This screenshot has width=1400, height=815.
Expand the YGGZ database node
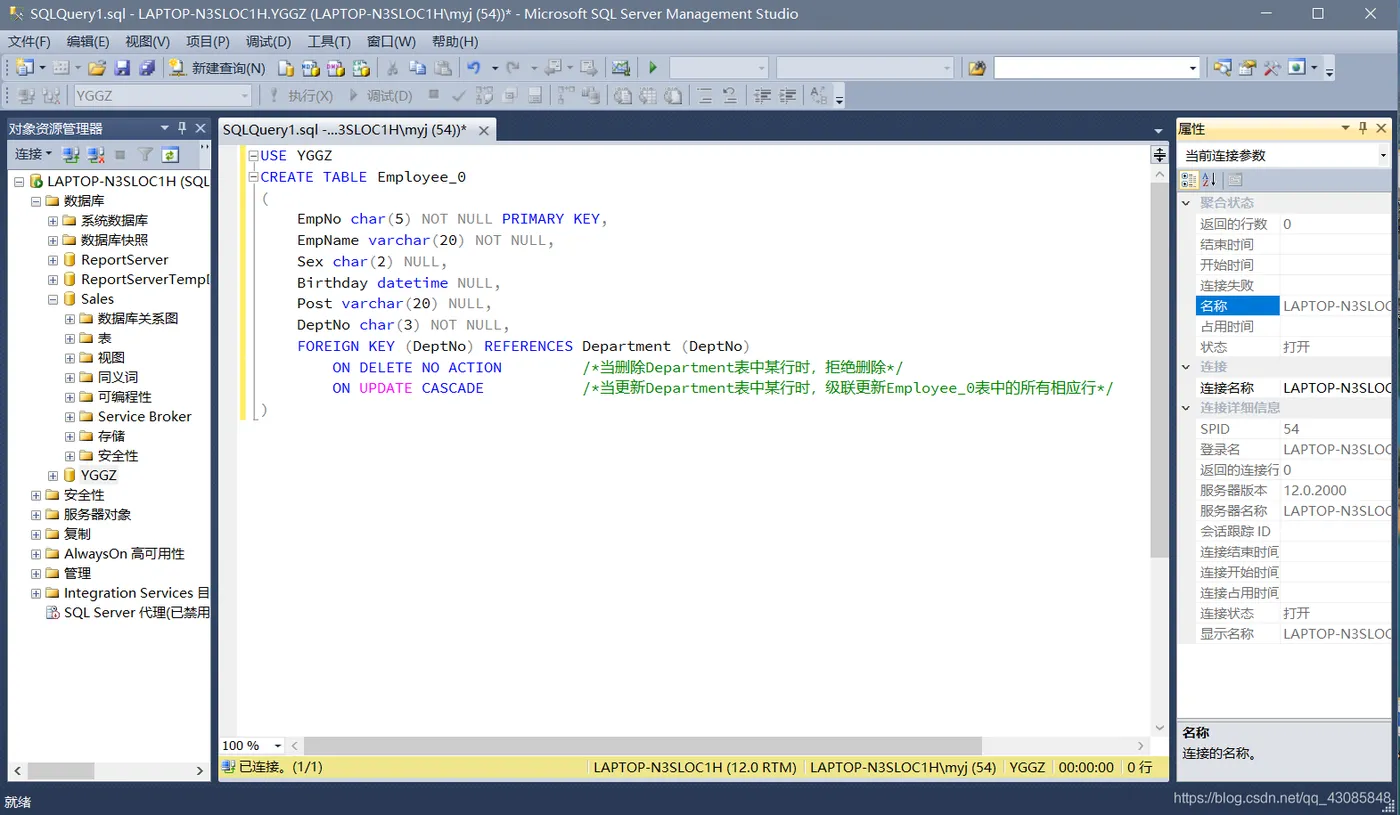click(x=54, y=475)
